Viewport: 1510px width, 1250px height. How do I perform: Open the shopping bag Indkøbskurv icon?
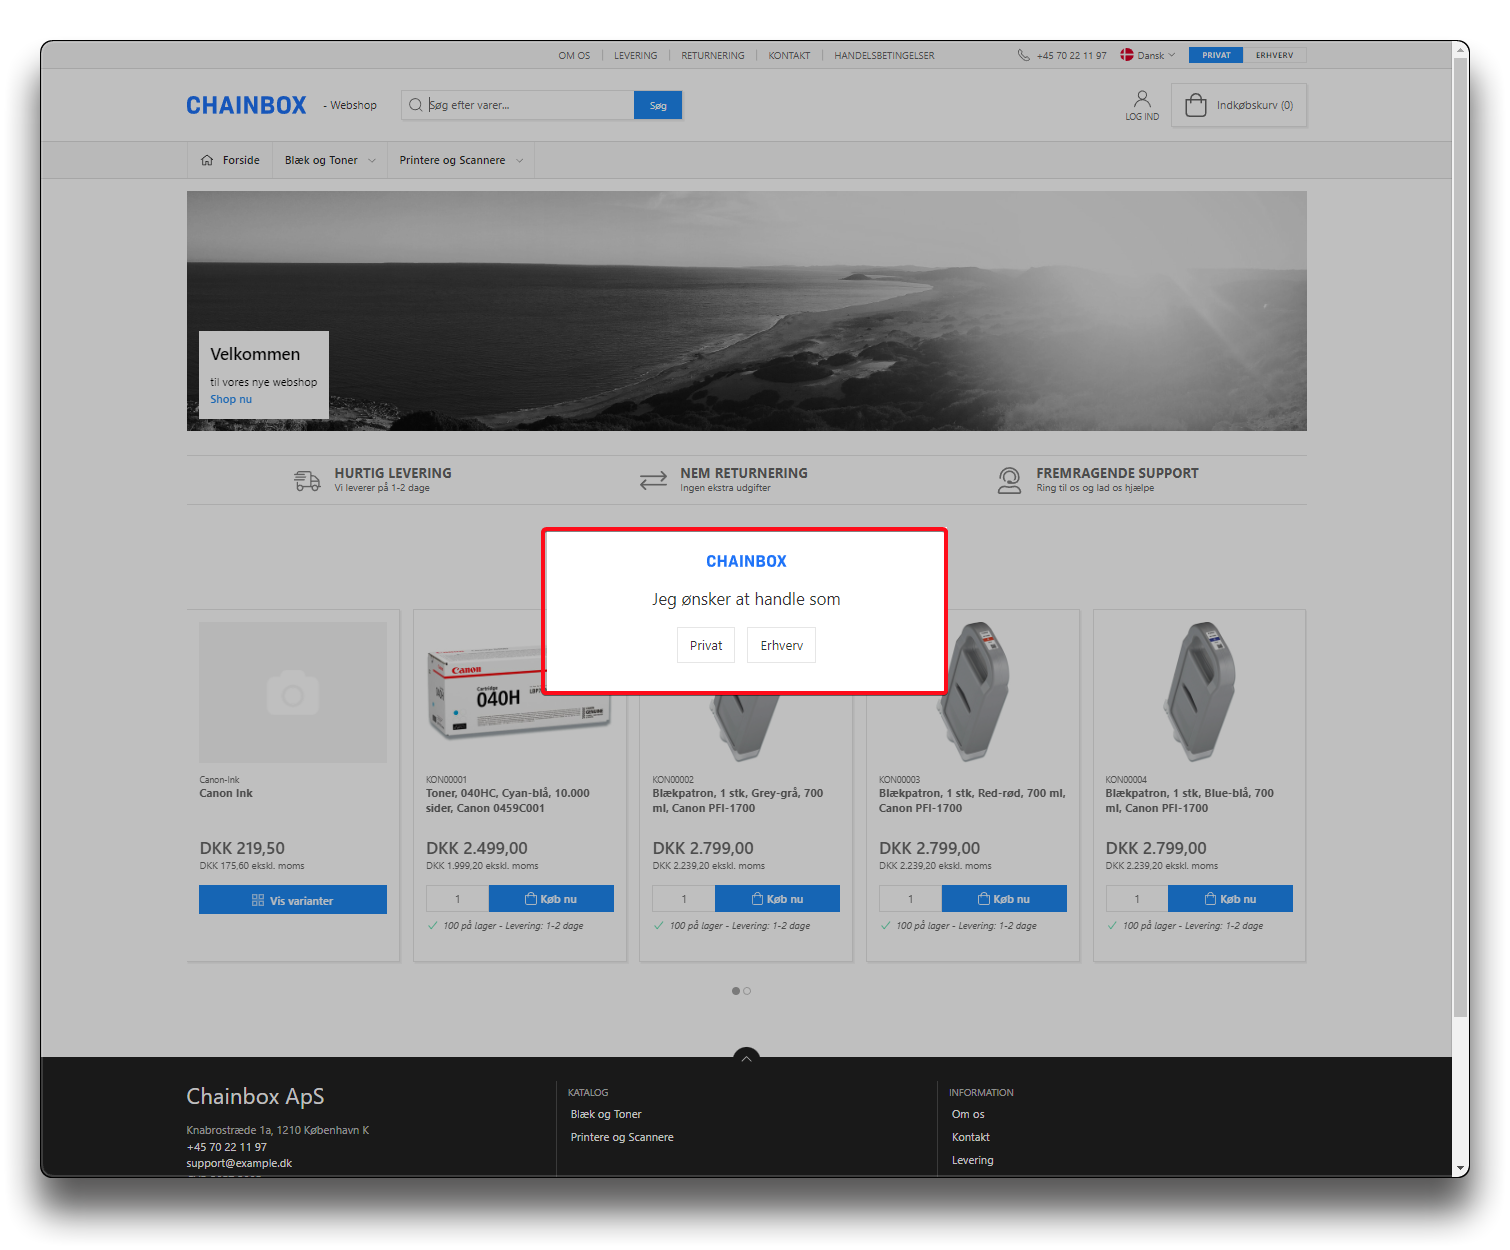(1195, 105)
